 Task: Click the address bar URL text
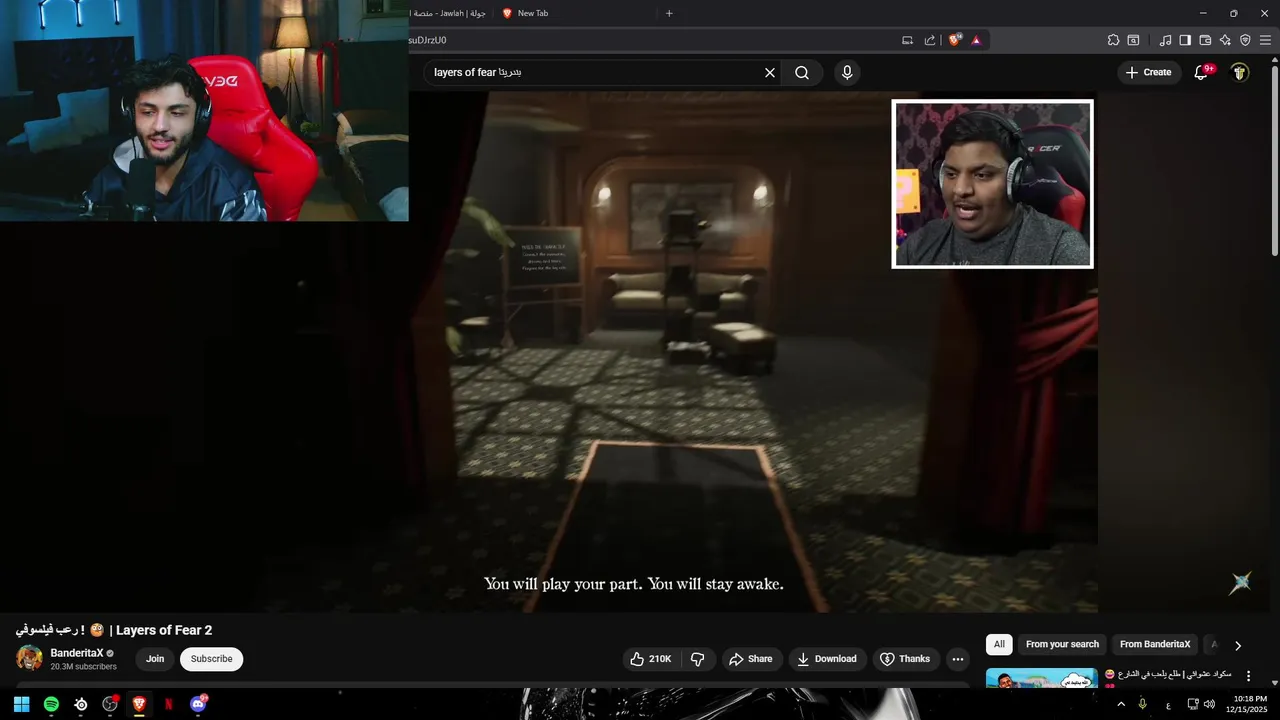point(427,40)
